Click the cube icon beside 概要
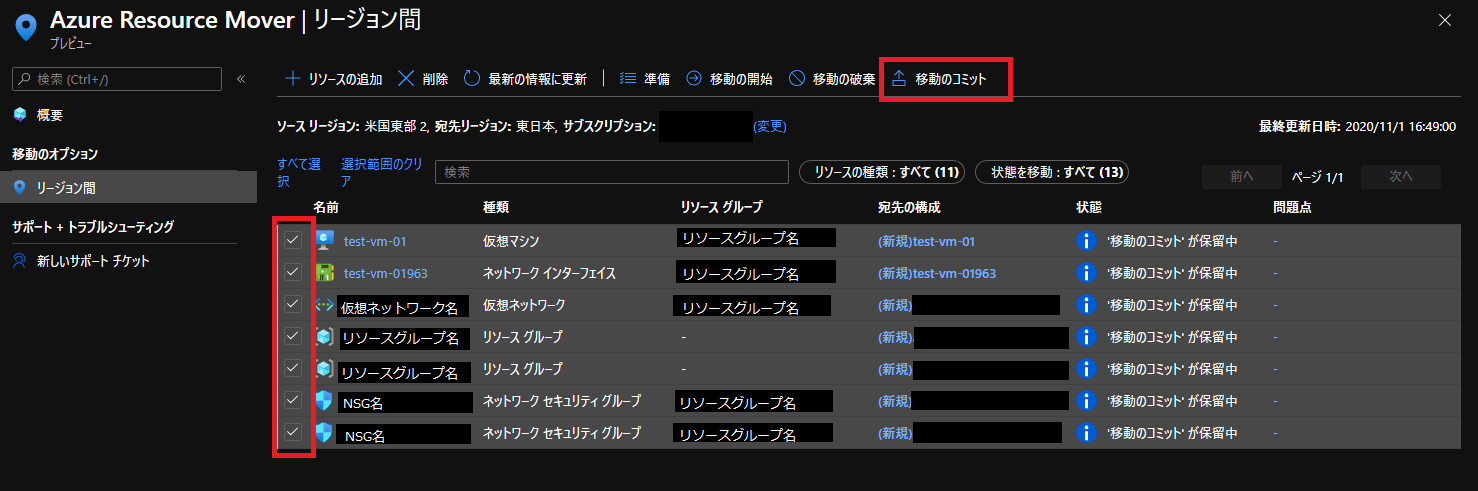The image size is (1478, 491). (20, 115)
